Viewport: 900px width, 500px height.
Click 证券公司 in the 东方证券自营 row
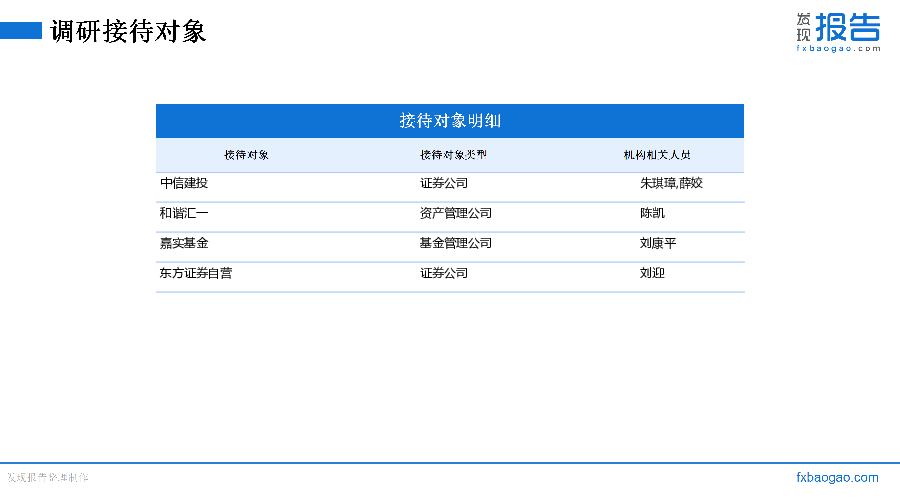point(444,273)
